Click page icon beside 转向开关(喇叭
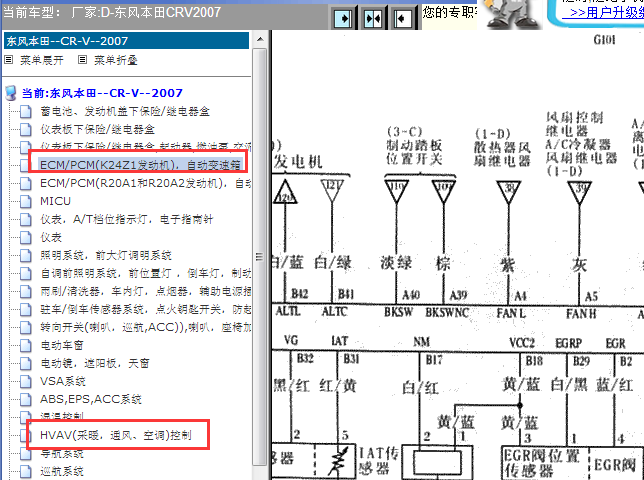Viewport: 644px width, 480px height. [x=25, y=327]
